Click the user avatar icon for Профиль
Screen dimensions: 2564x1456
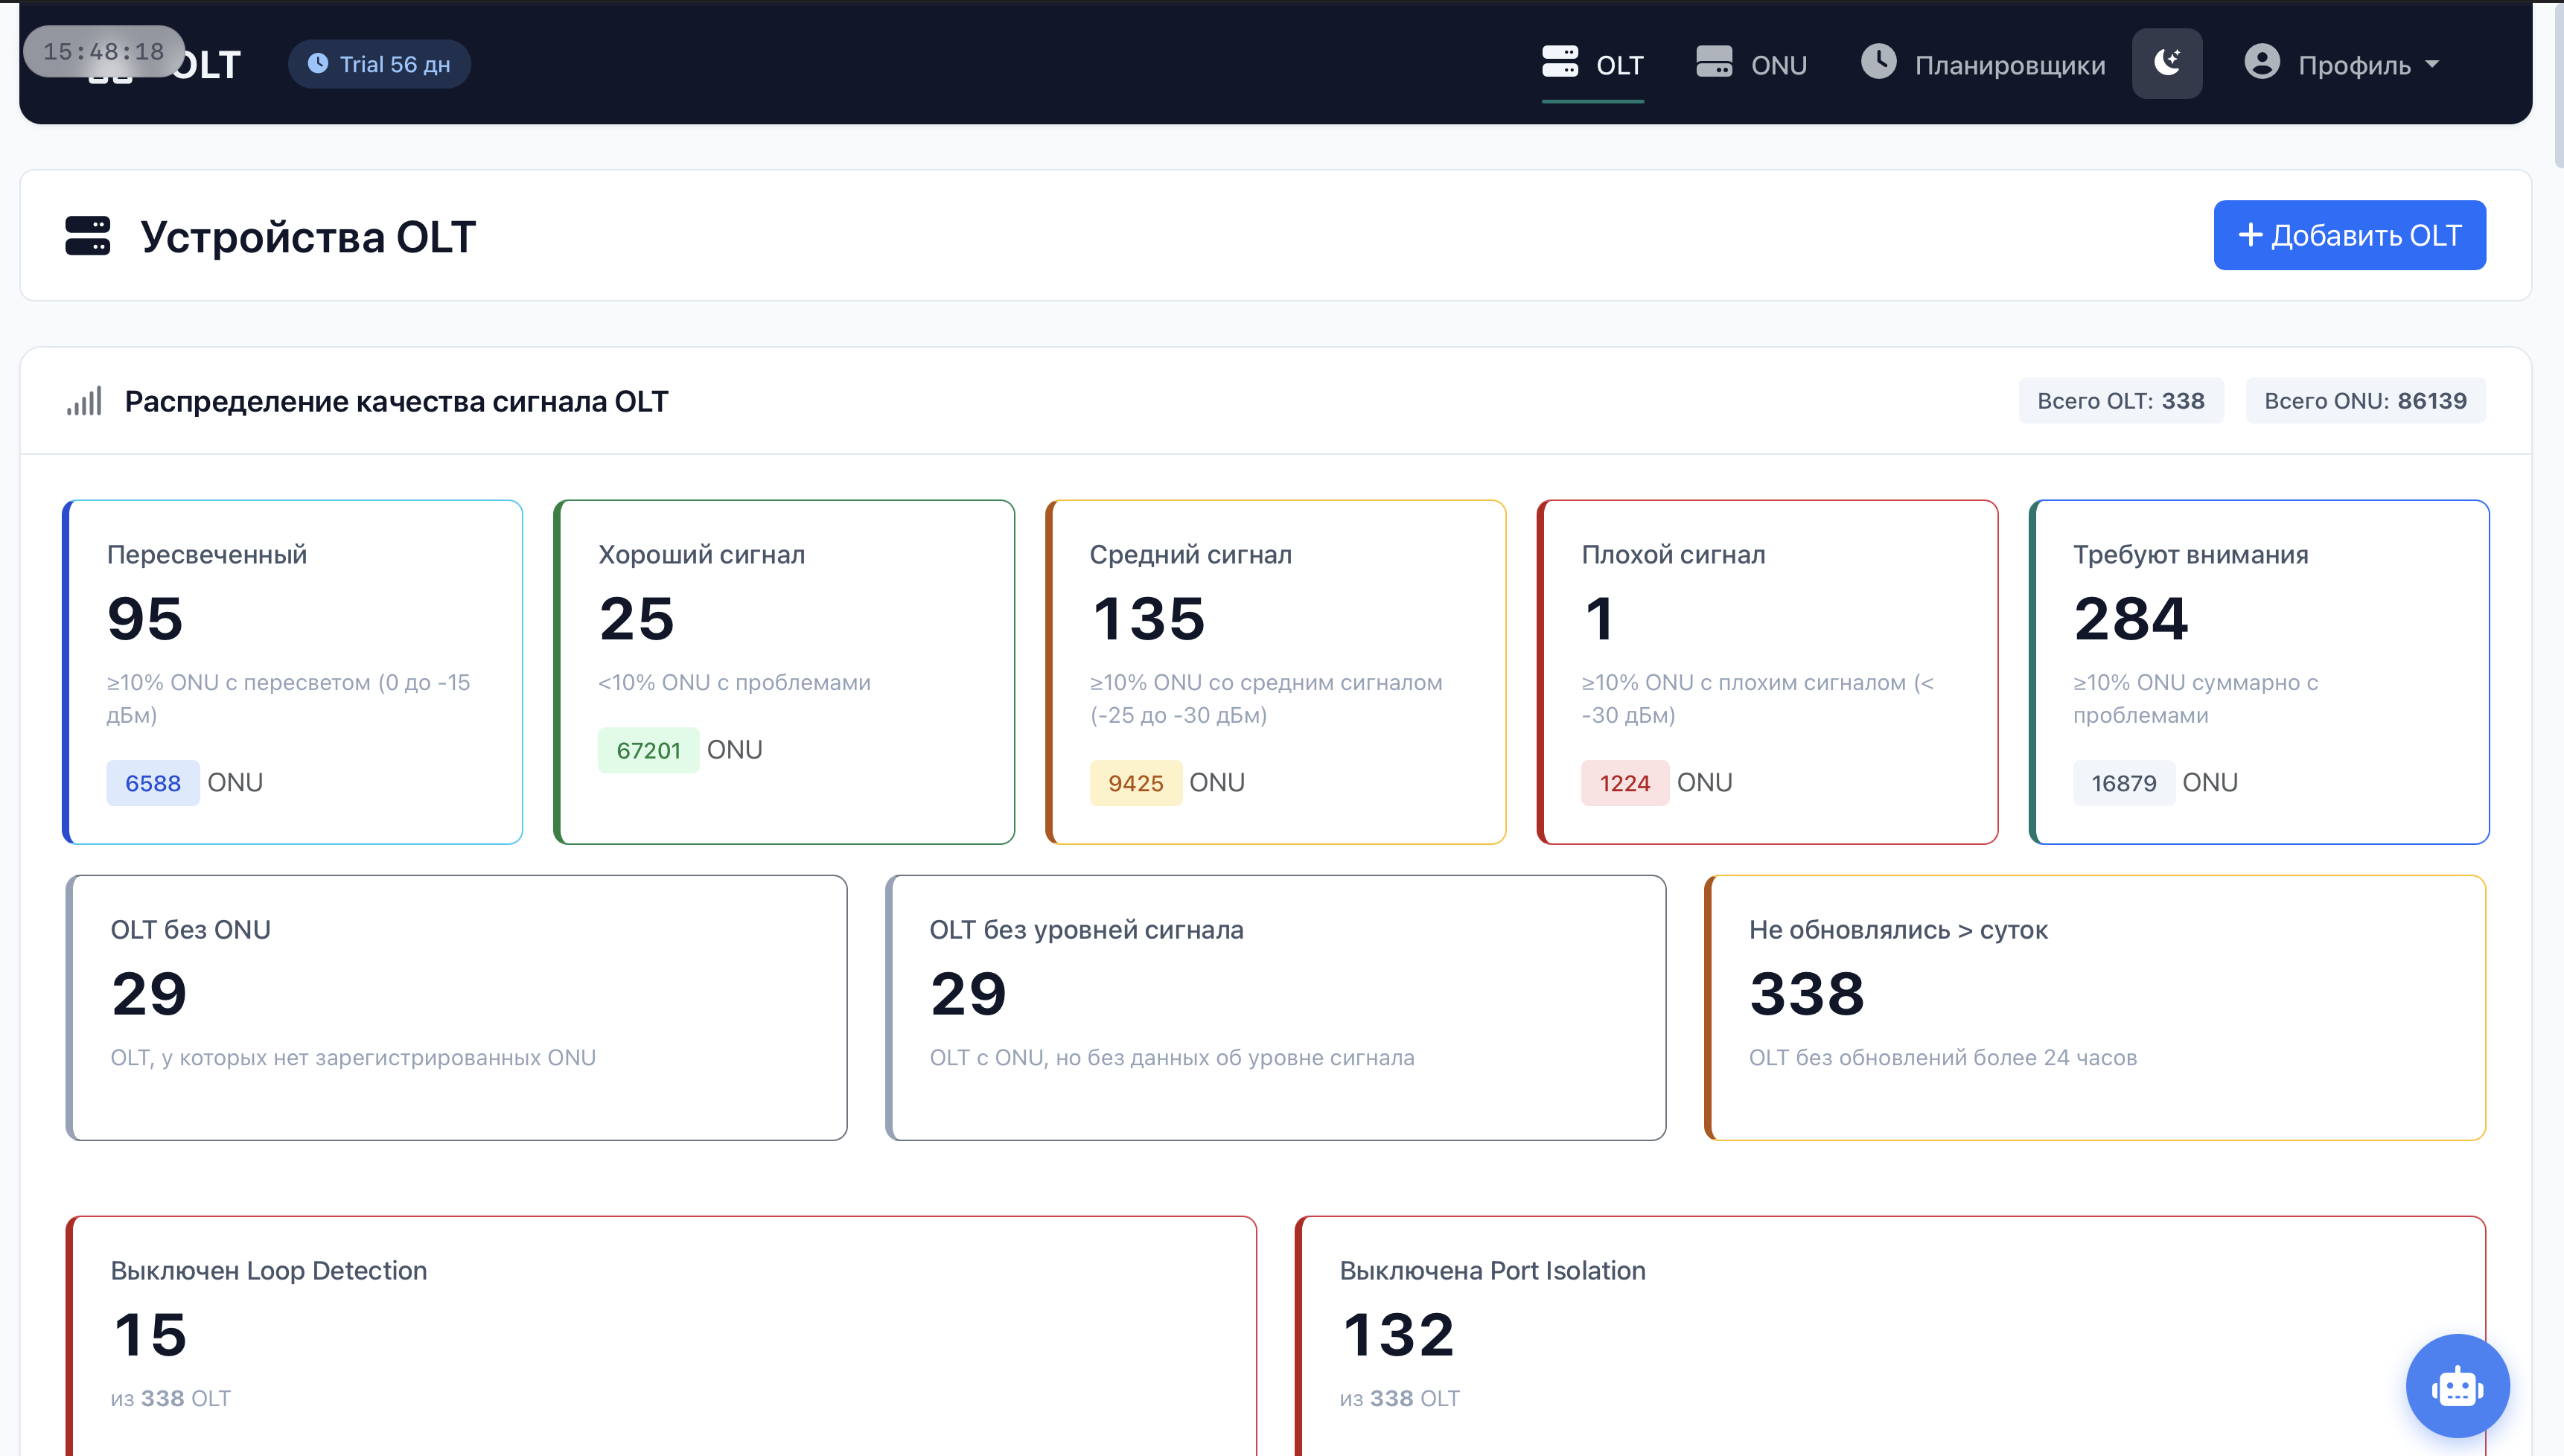[2261, 62]
